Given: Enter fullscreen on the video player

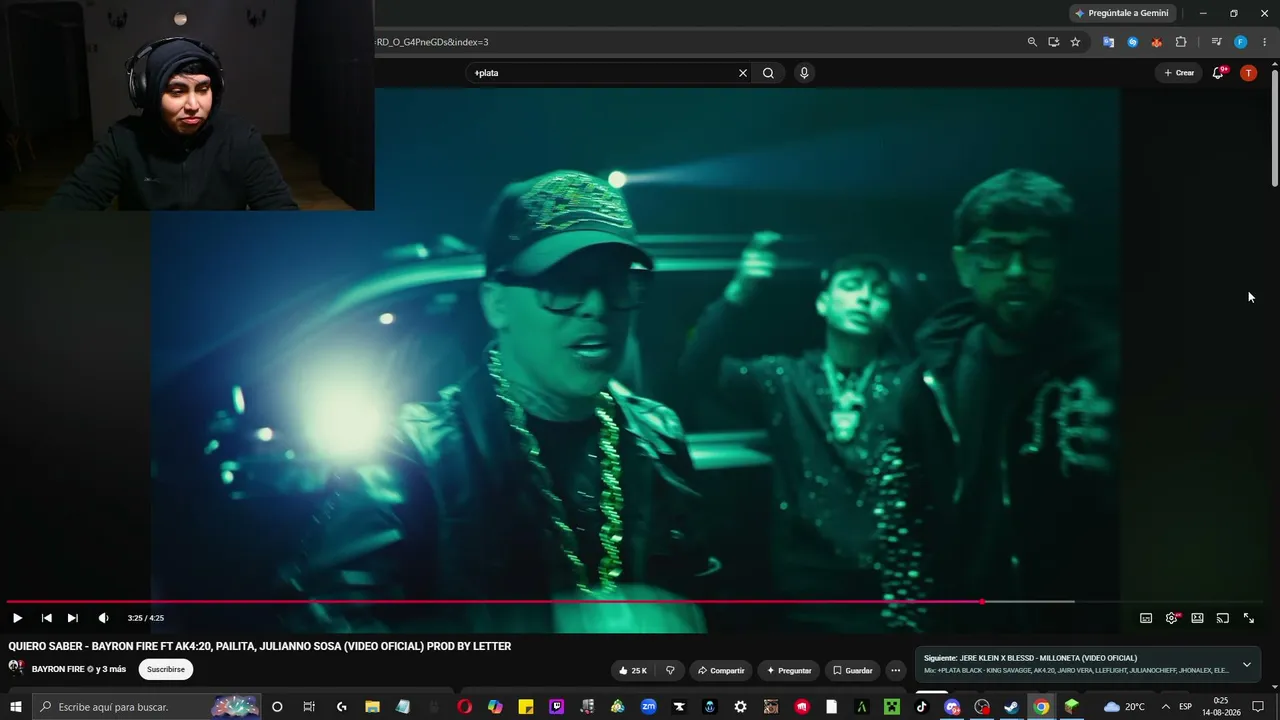Looking at the screenshot, I should 1248,618.
